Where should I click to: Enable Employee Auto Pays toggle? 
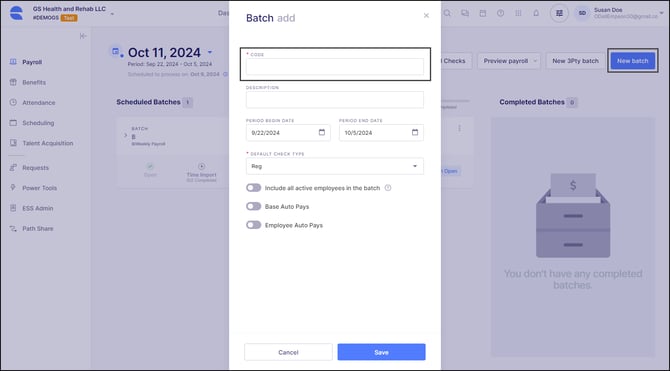[x=253, y=225]
